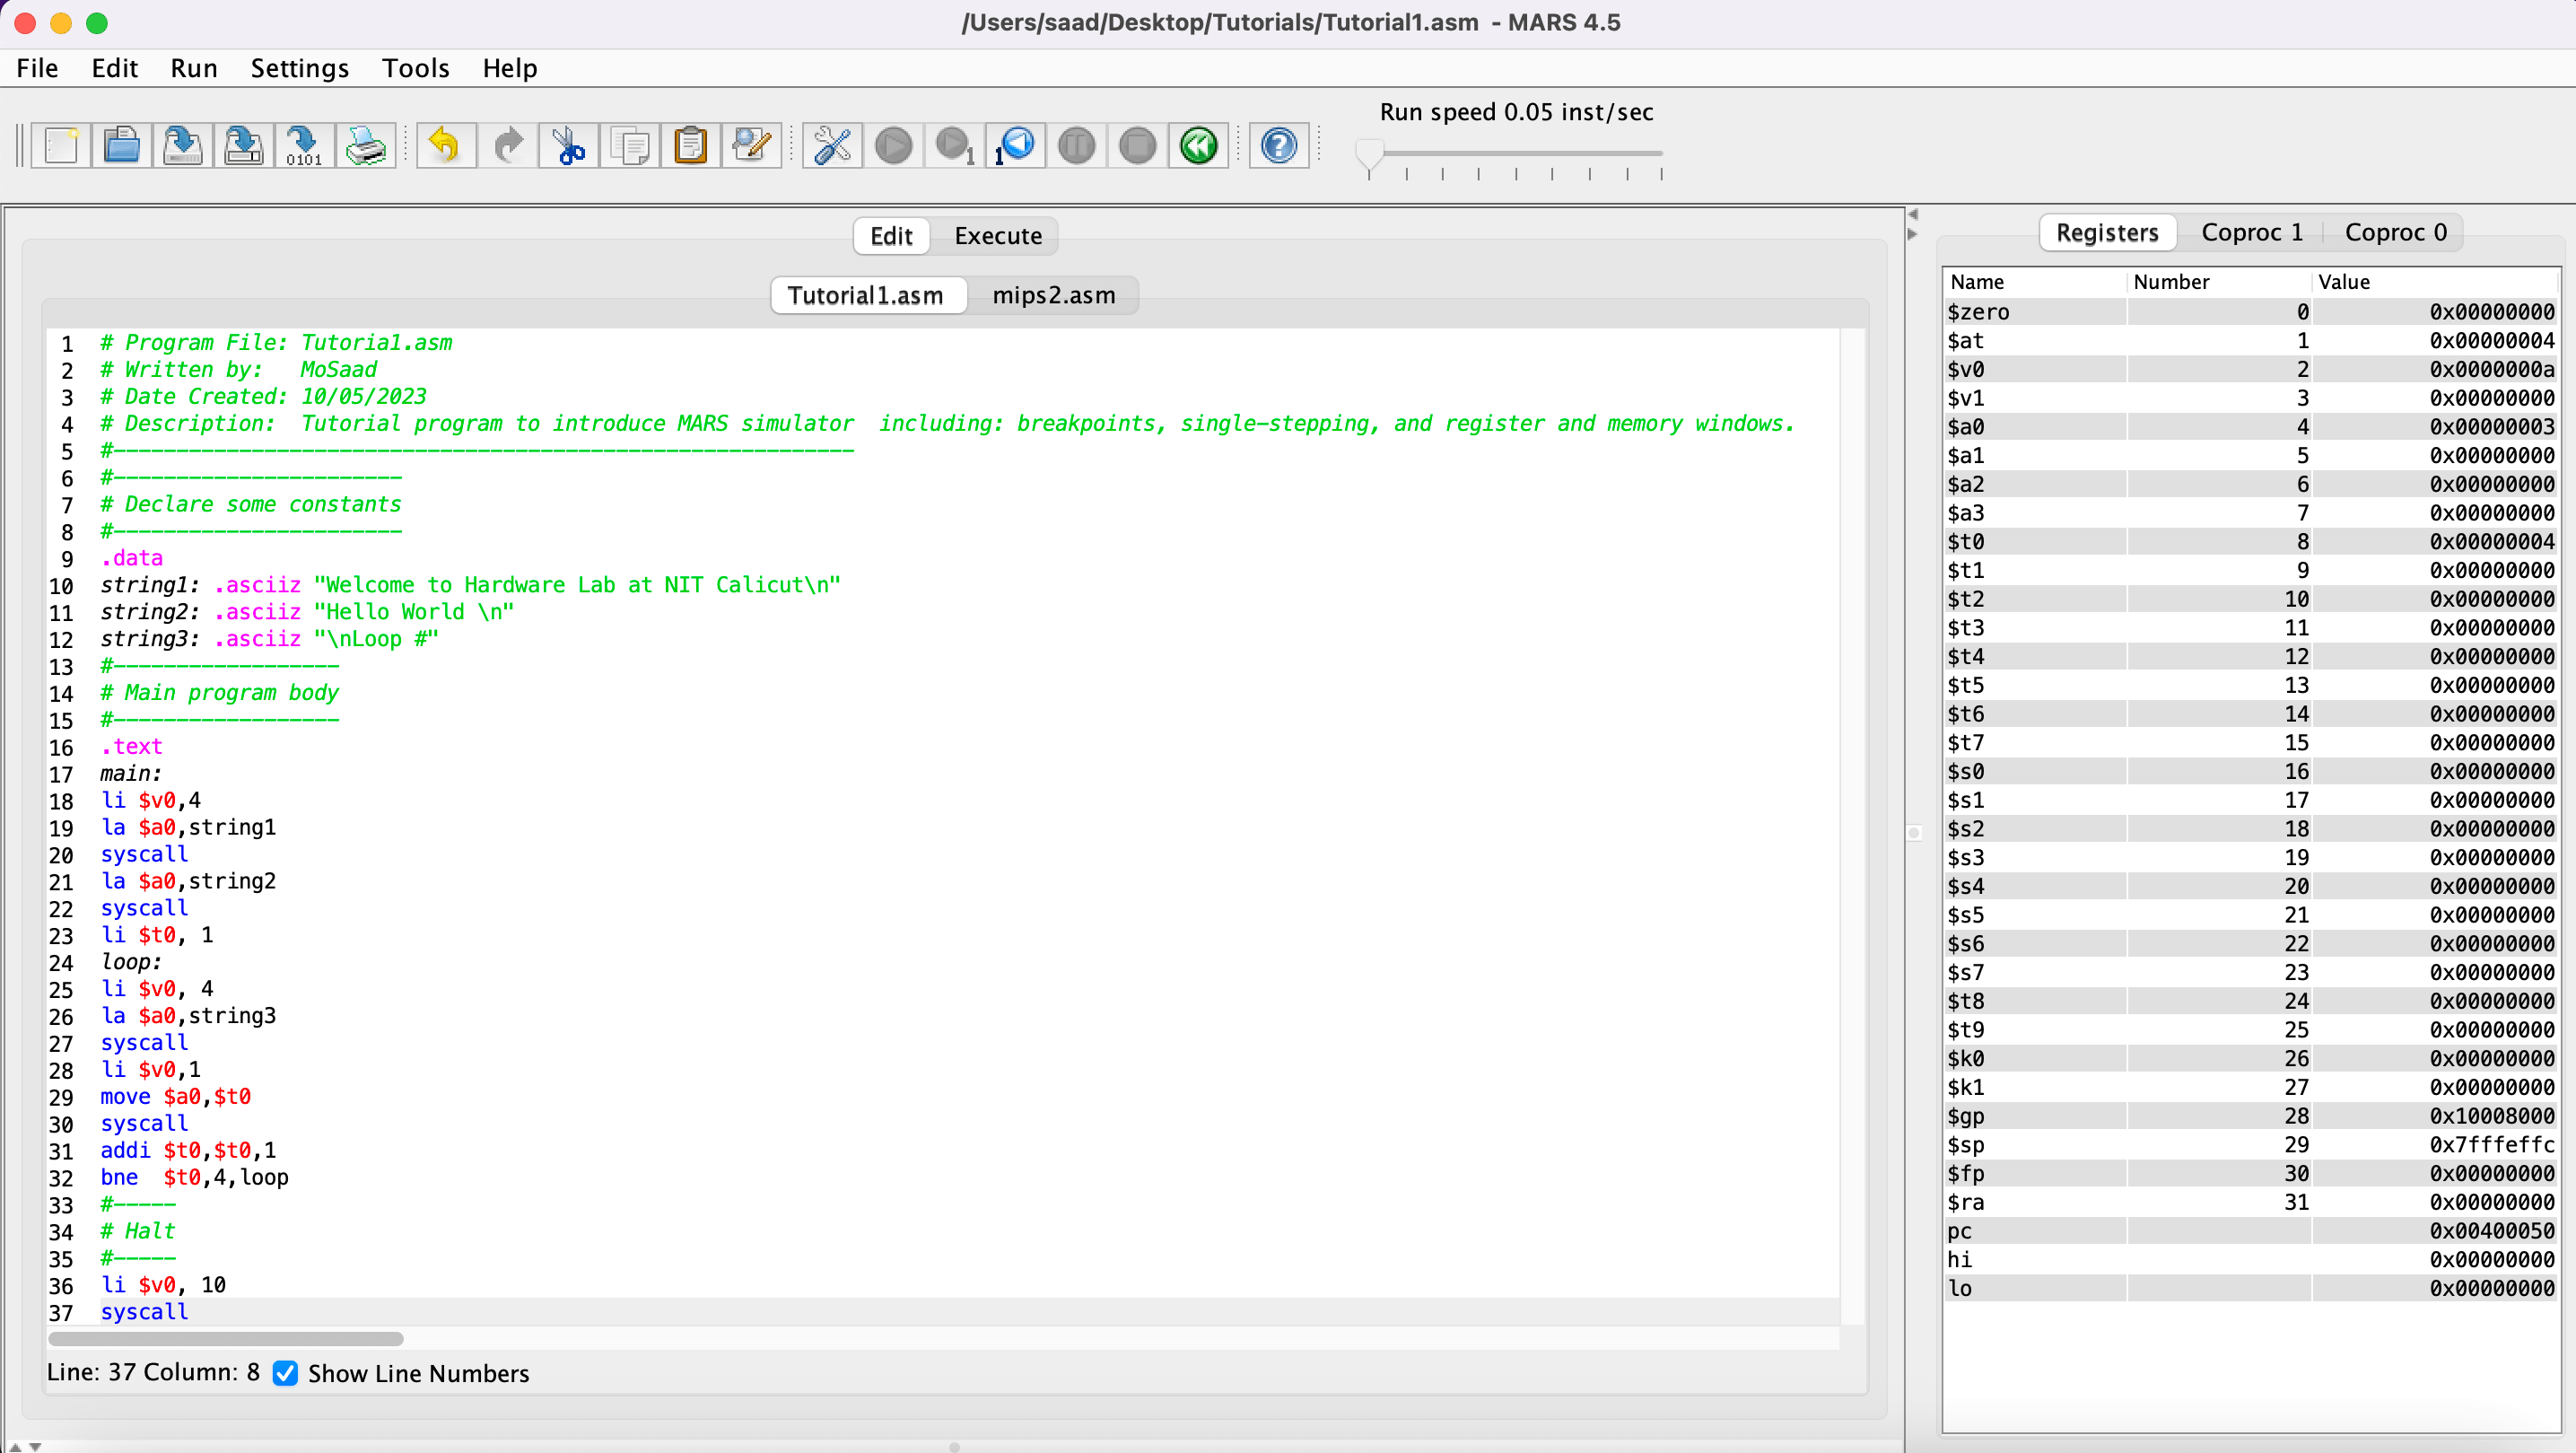
Task: Click the Open file folder icon
Action: (x=122, y=146)
